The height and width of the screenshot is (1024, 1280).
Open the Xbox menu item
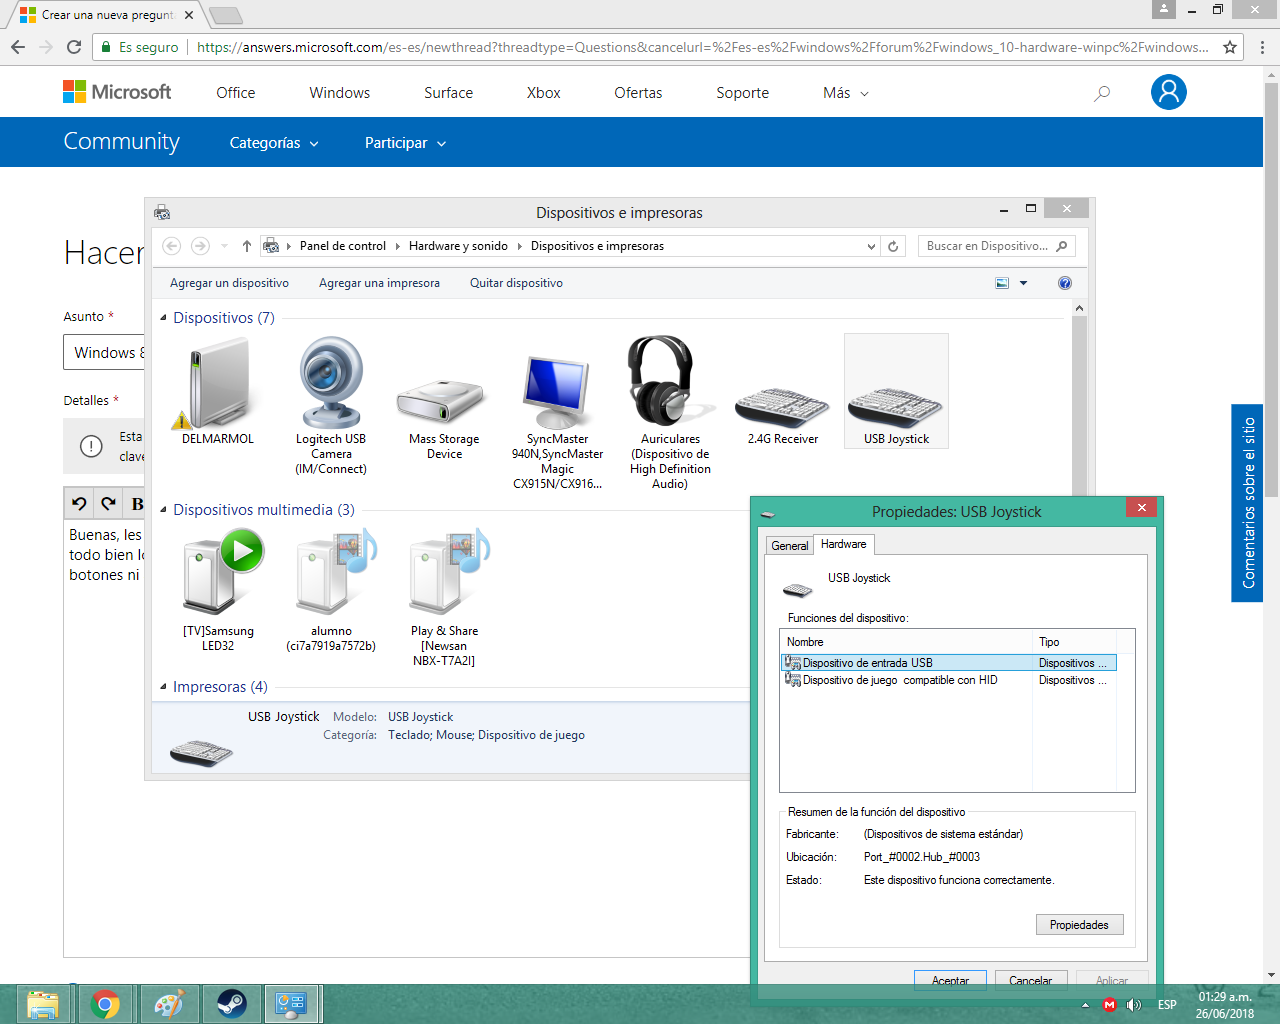point(544,93)
